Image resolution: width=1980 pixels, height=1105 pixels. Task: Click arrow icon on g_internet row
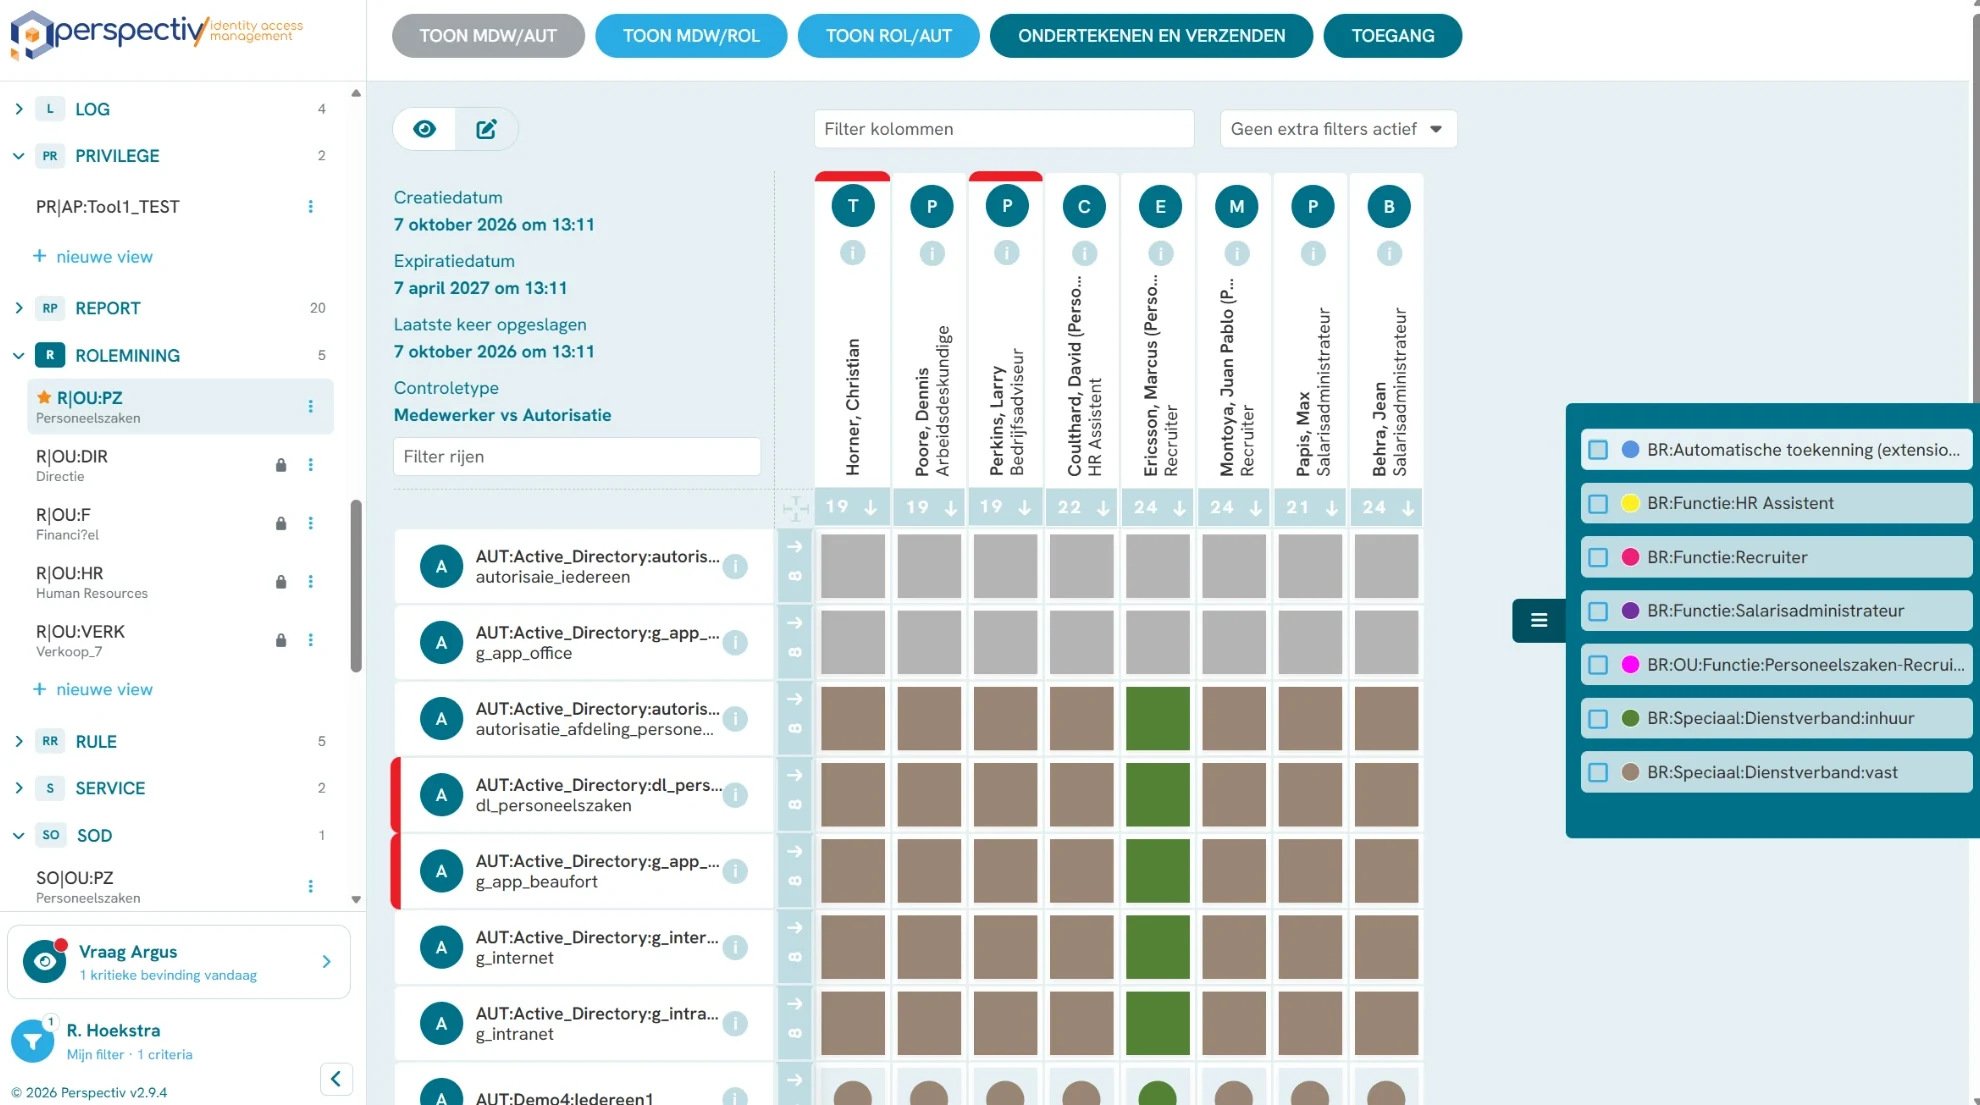point(795,928)
